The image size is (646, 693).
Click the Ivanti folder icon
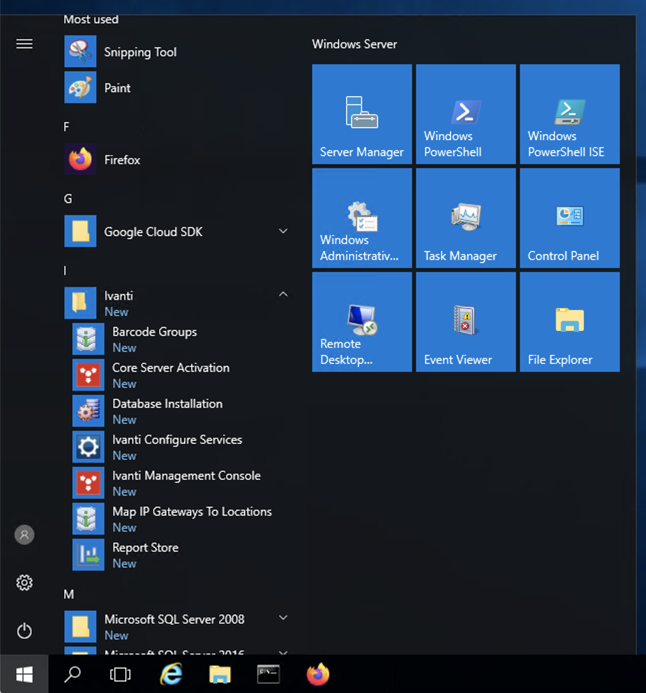point(80,303)
